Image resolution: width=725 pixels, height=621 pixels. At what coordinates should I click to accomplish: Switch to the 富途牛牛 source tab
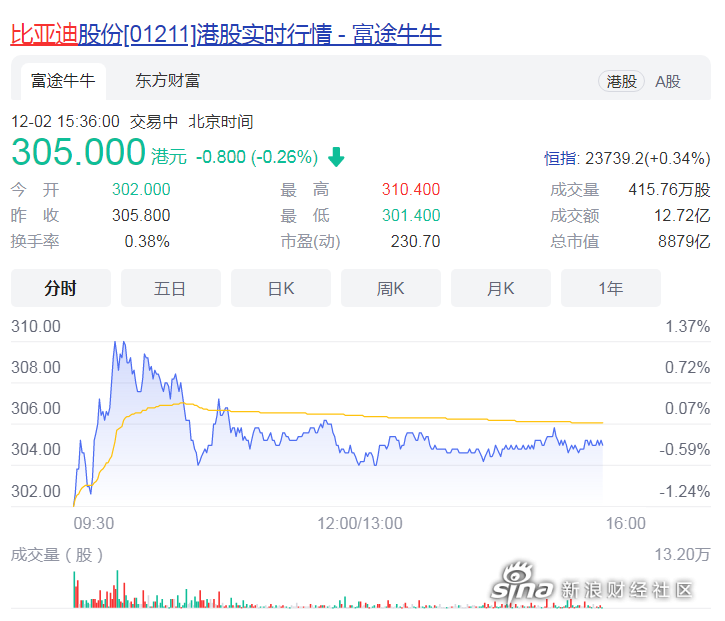pyautogui.click(x=63, y=81)
